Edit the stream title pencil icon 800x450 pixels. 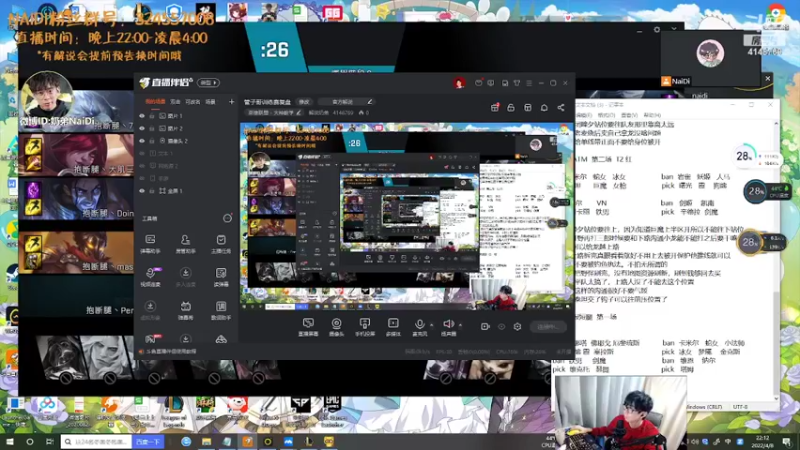click(x=369, y=102)
